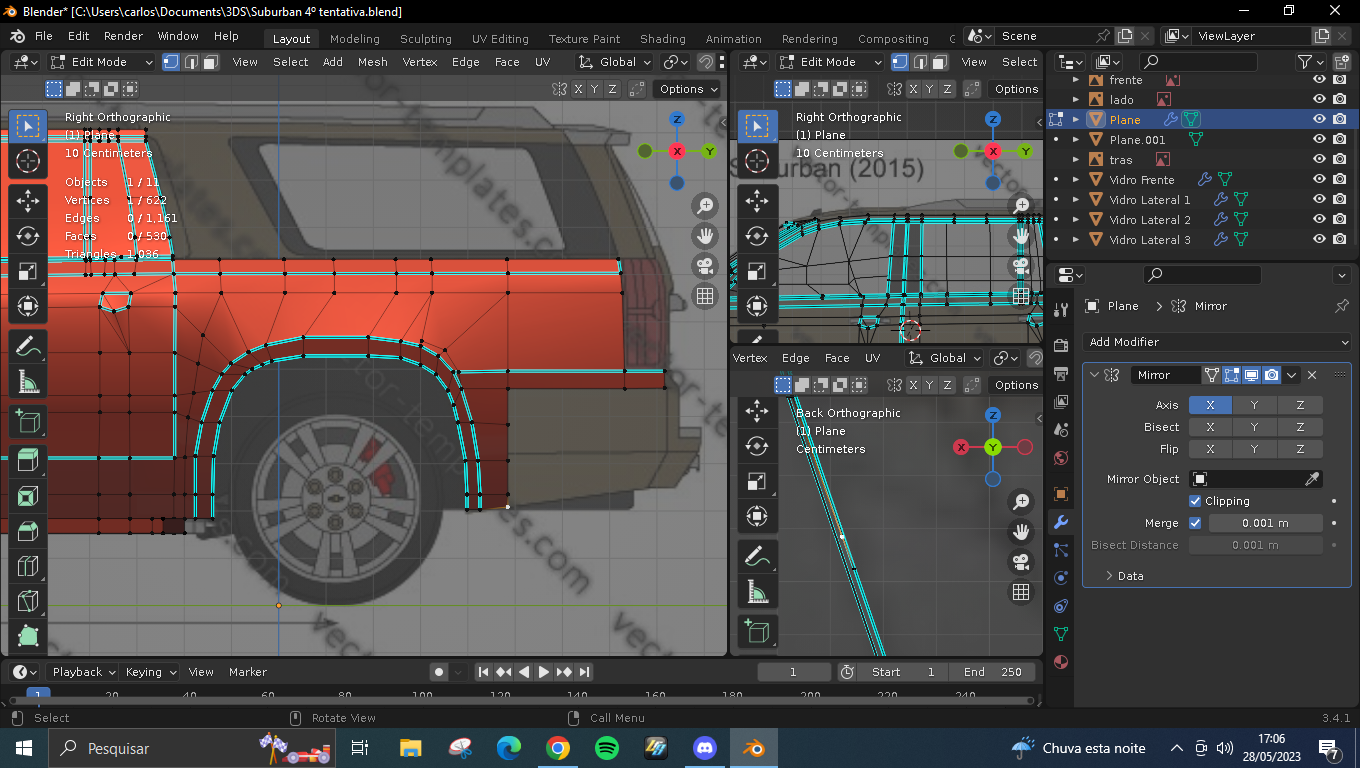Toggle camera view in main viewport
This screenshot has height=768, width=1360.
pyautogui.click(x=705, y=266)
